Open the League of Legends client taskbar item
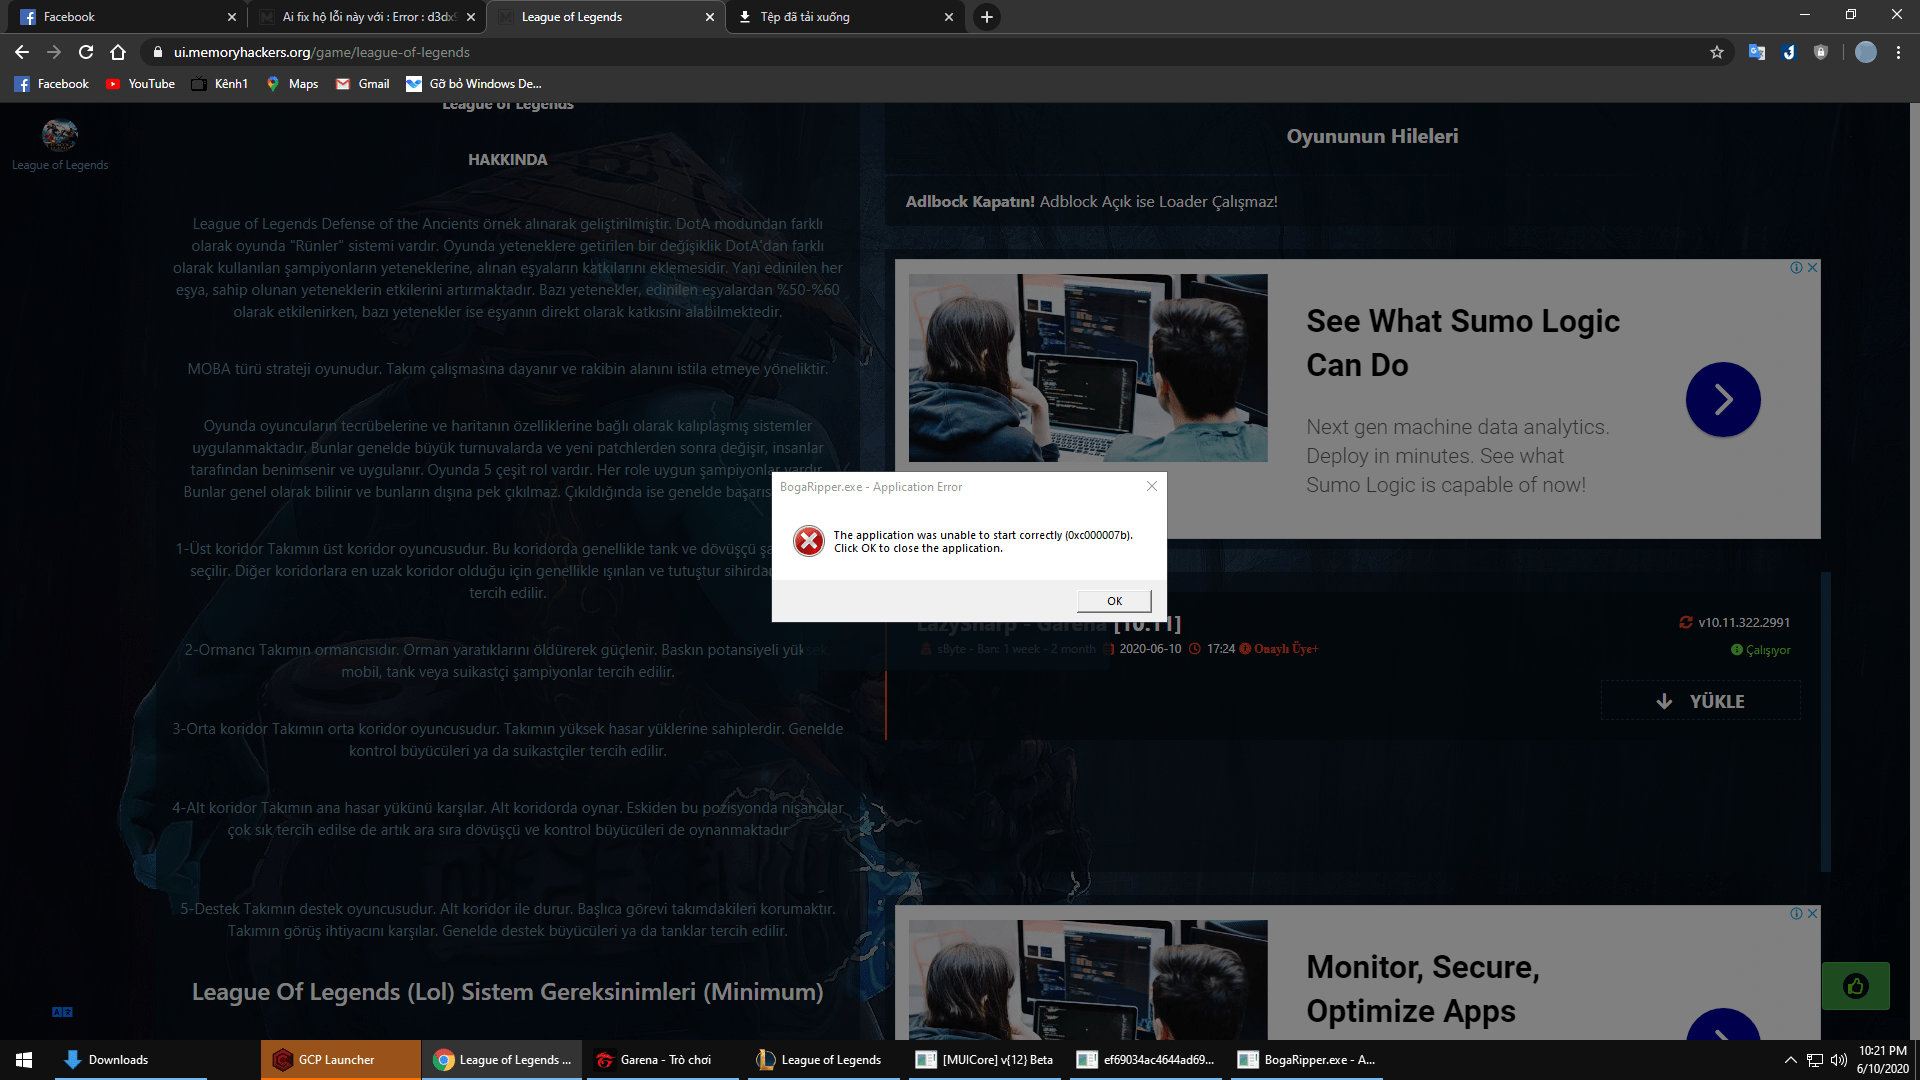The width and height of the screenshot is (1920, 1080). (825, 1060)
